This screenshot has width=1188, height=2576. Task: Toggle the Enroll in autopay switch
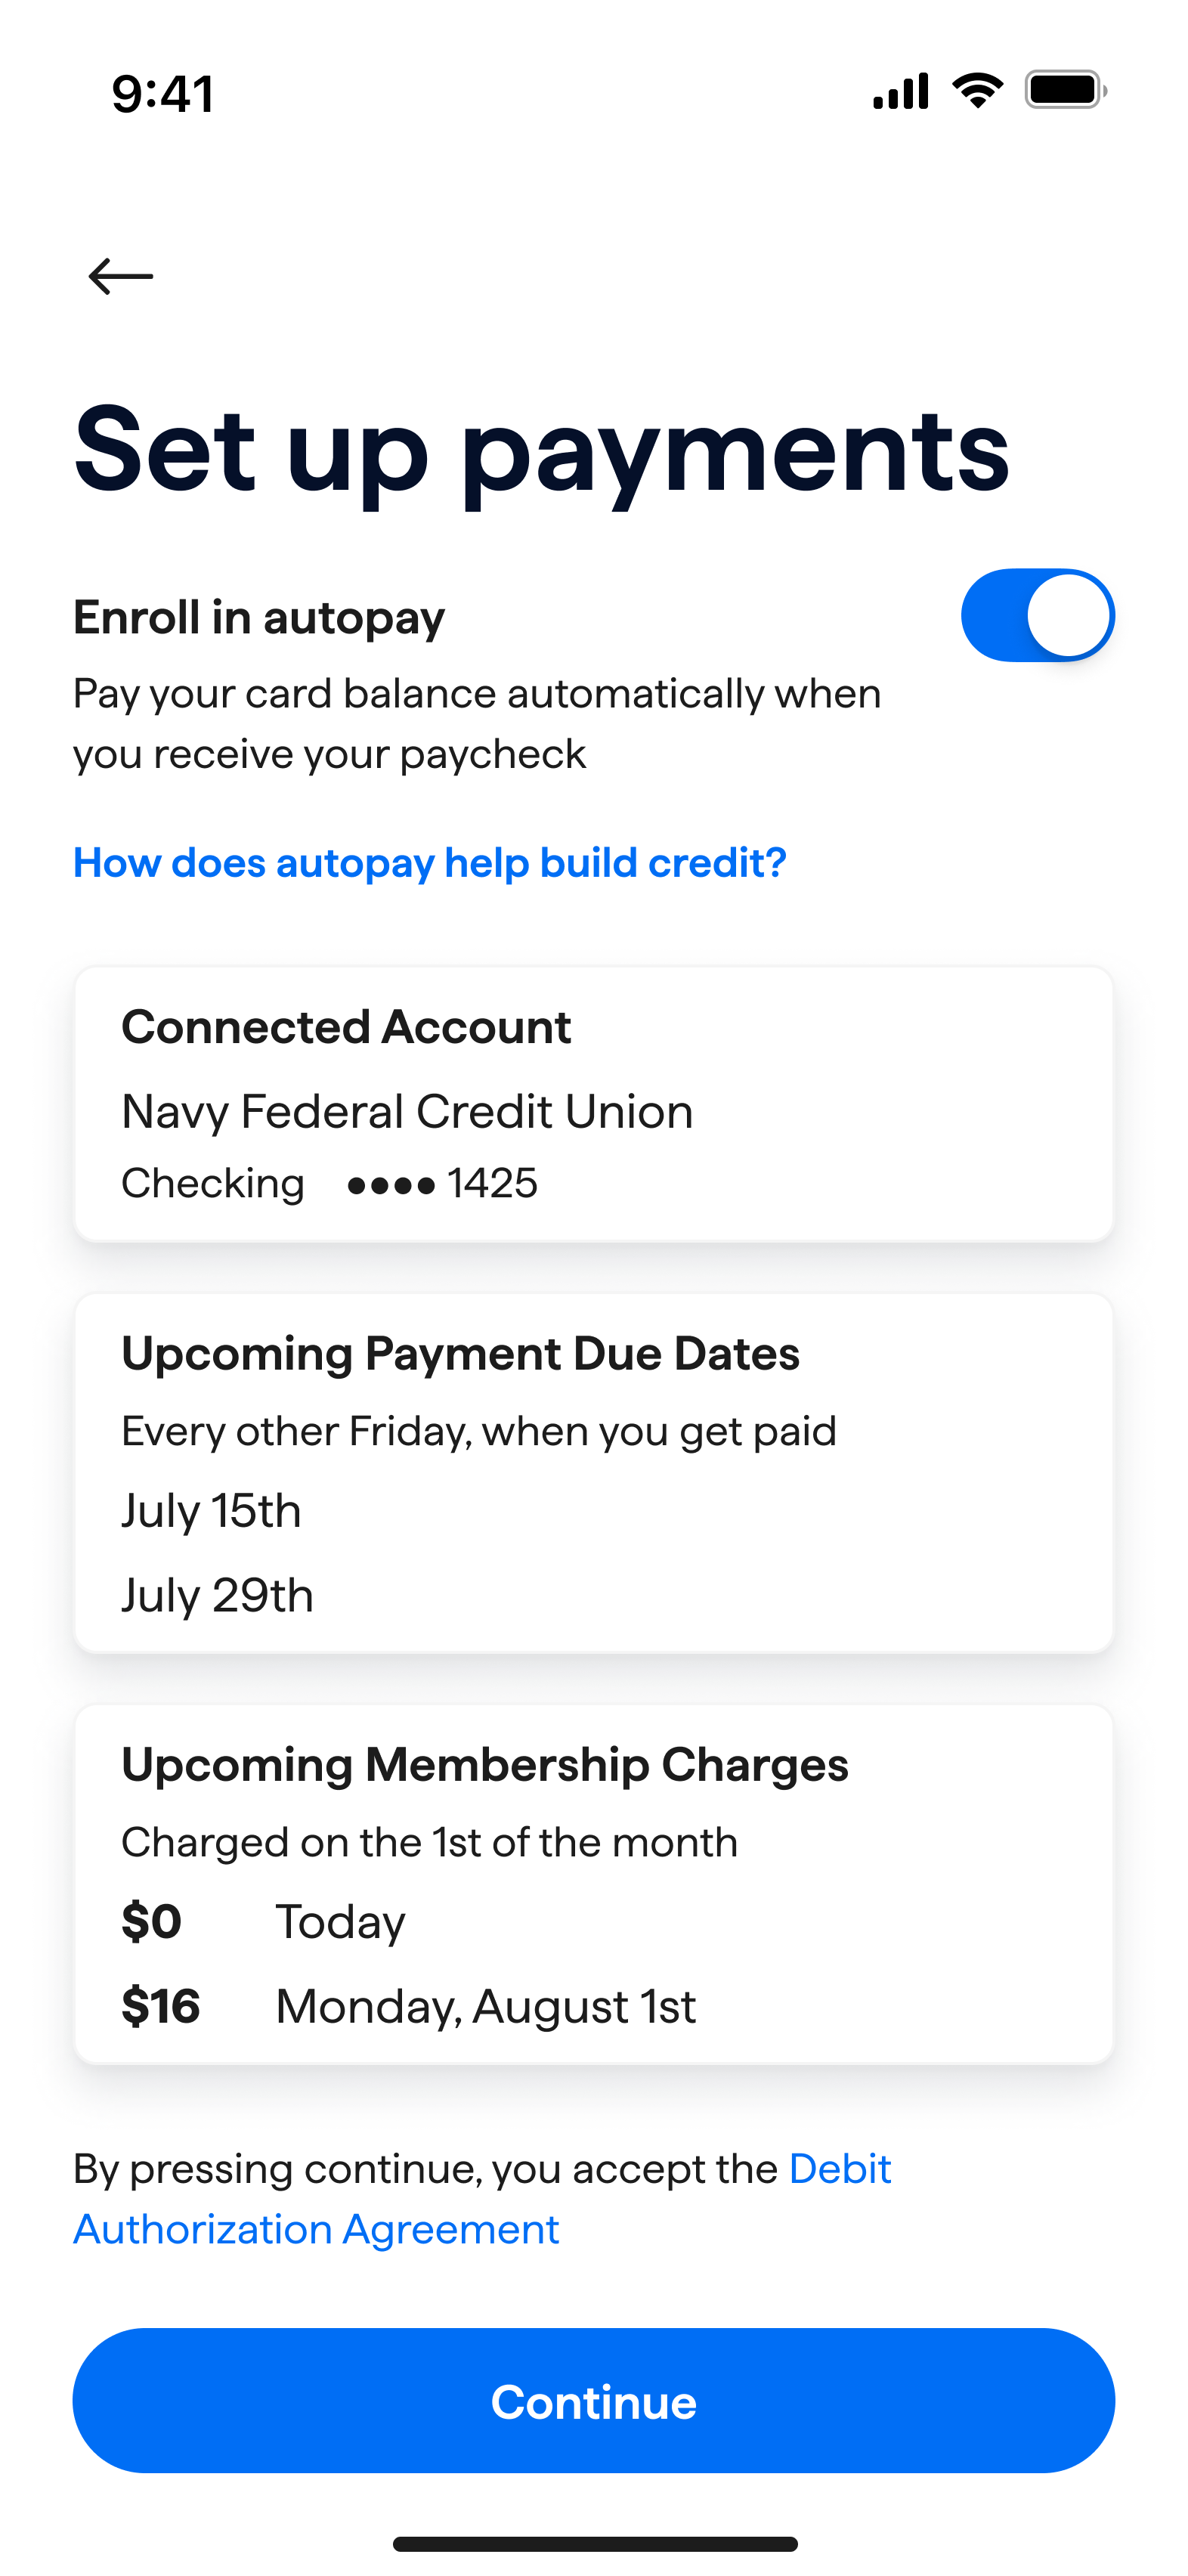(1037, 615)
